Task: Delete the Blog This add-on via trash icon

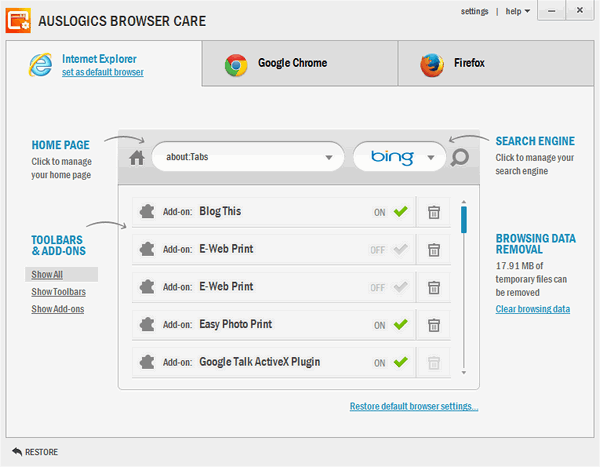Action: 434,212
